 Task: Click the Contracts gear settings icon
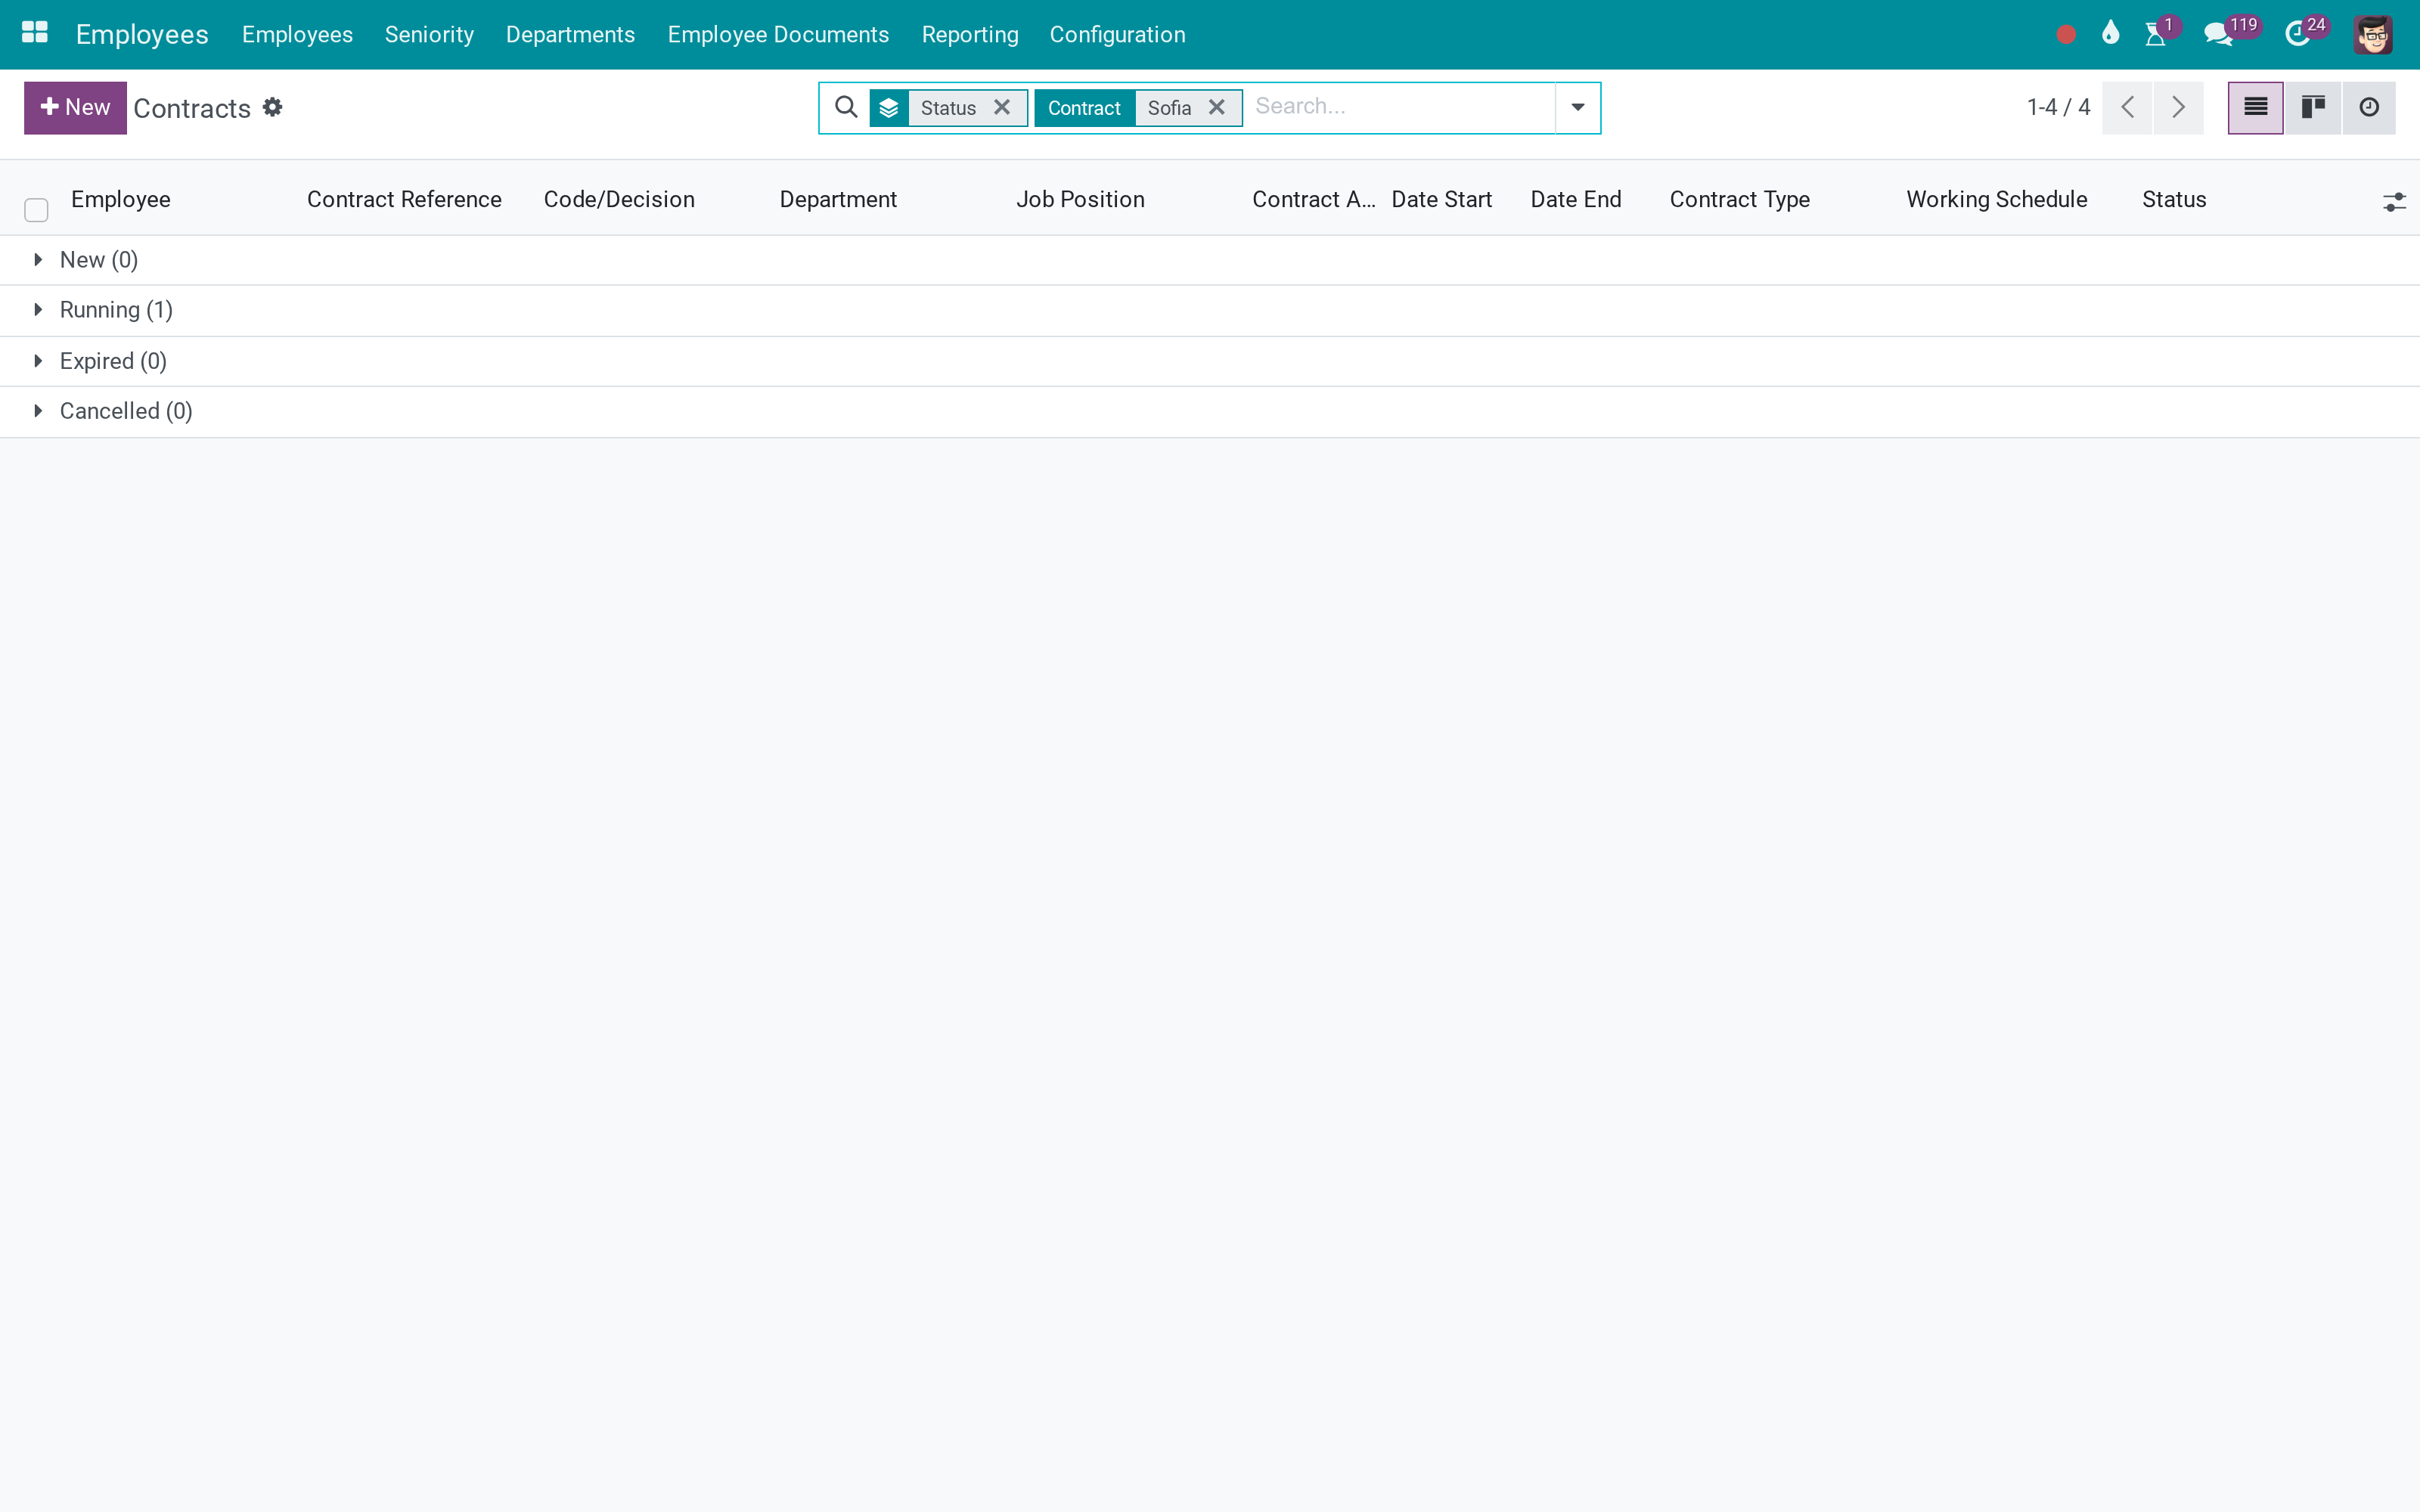(x=272, y=107)
